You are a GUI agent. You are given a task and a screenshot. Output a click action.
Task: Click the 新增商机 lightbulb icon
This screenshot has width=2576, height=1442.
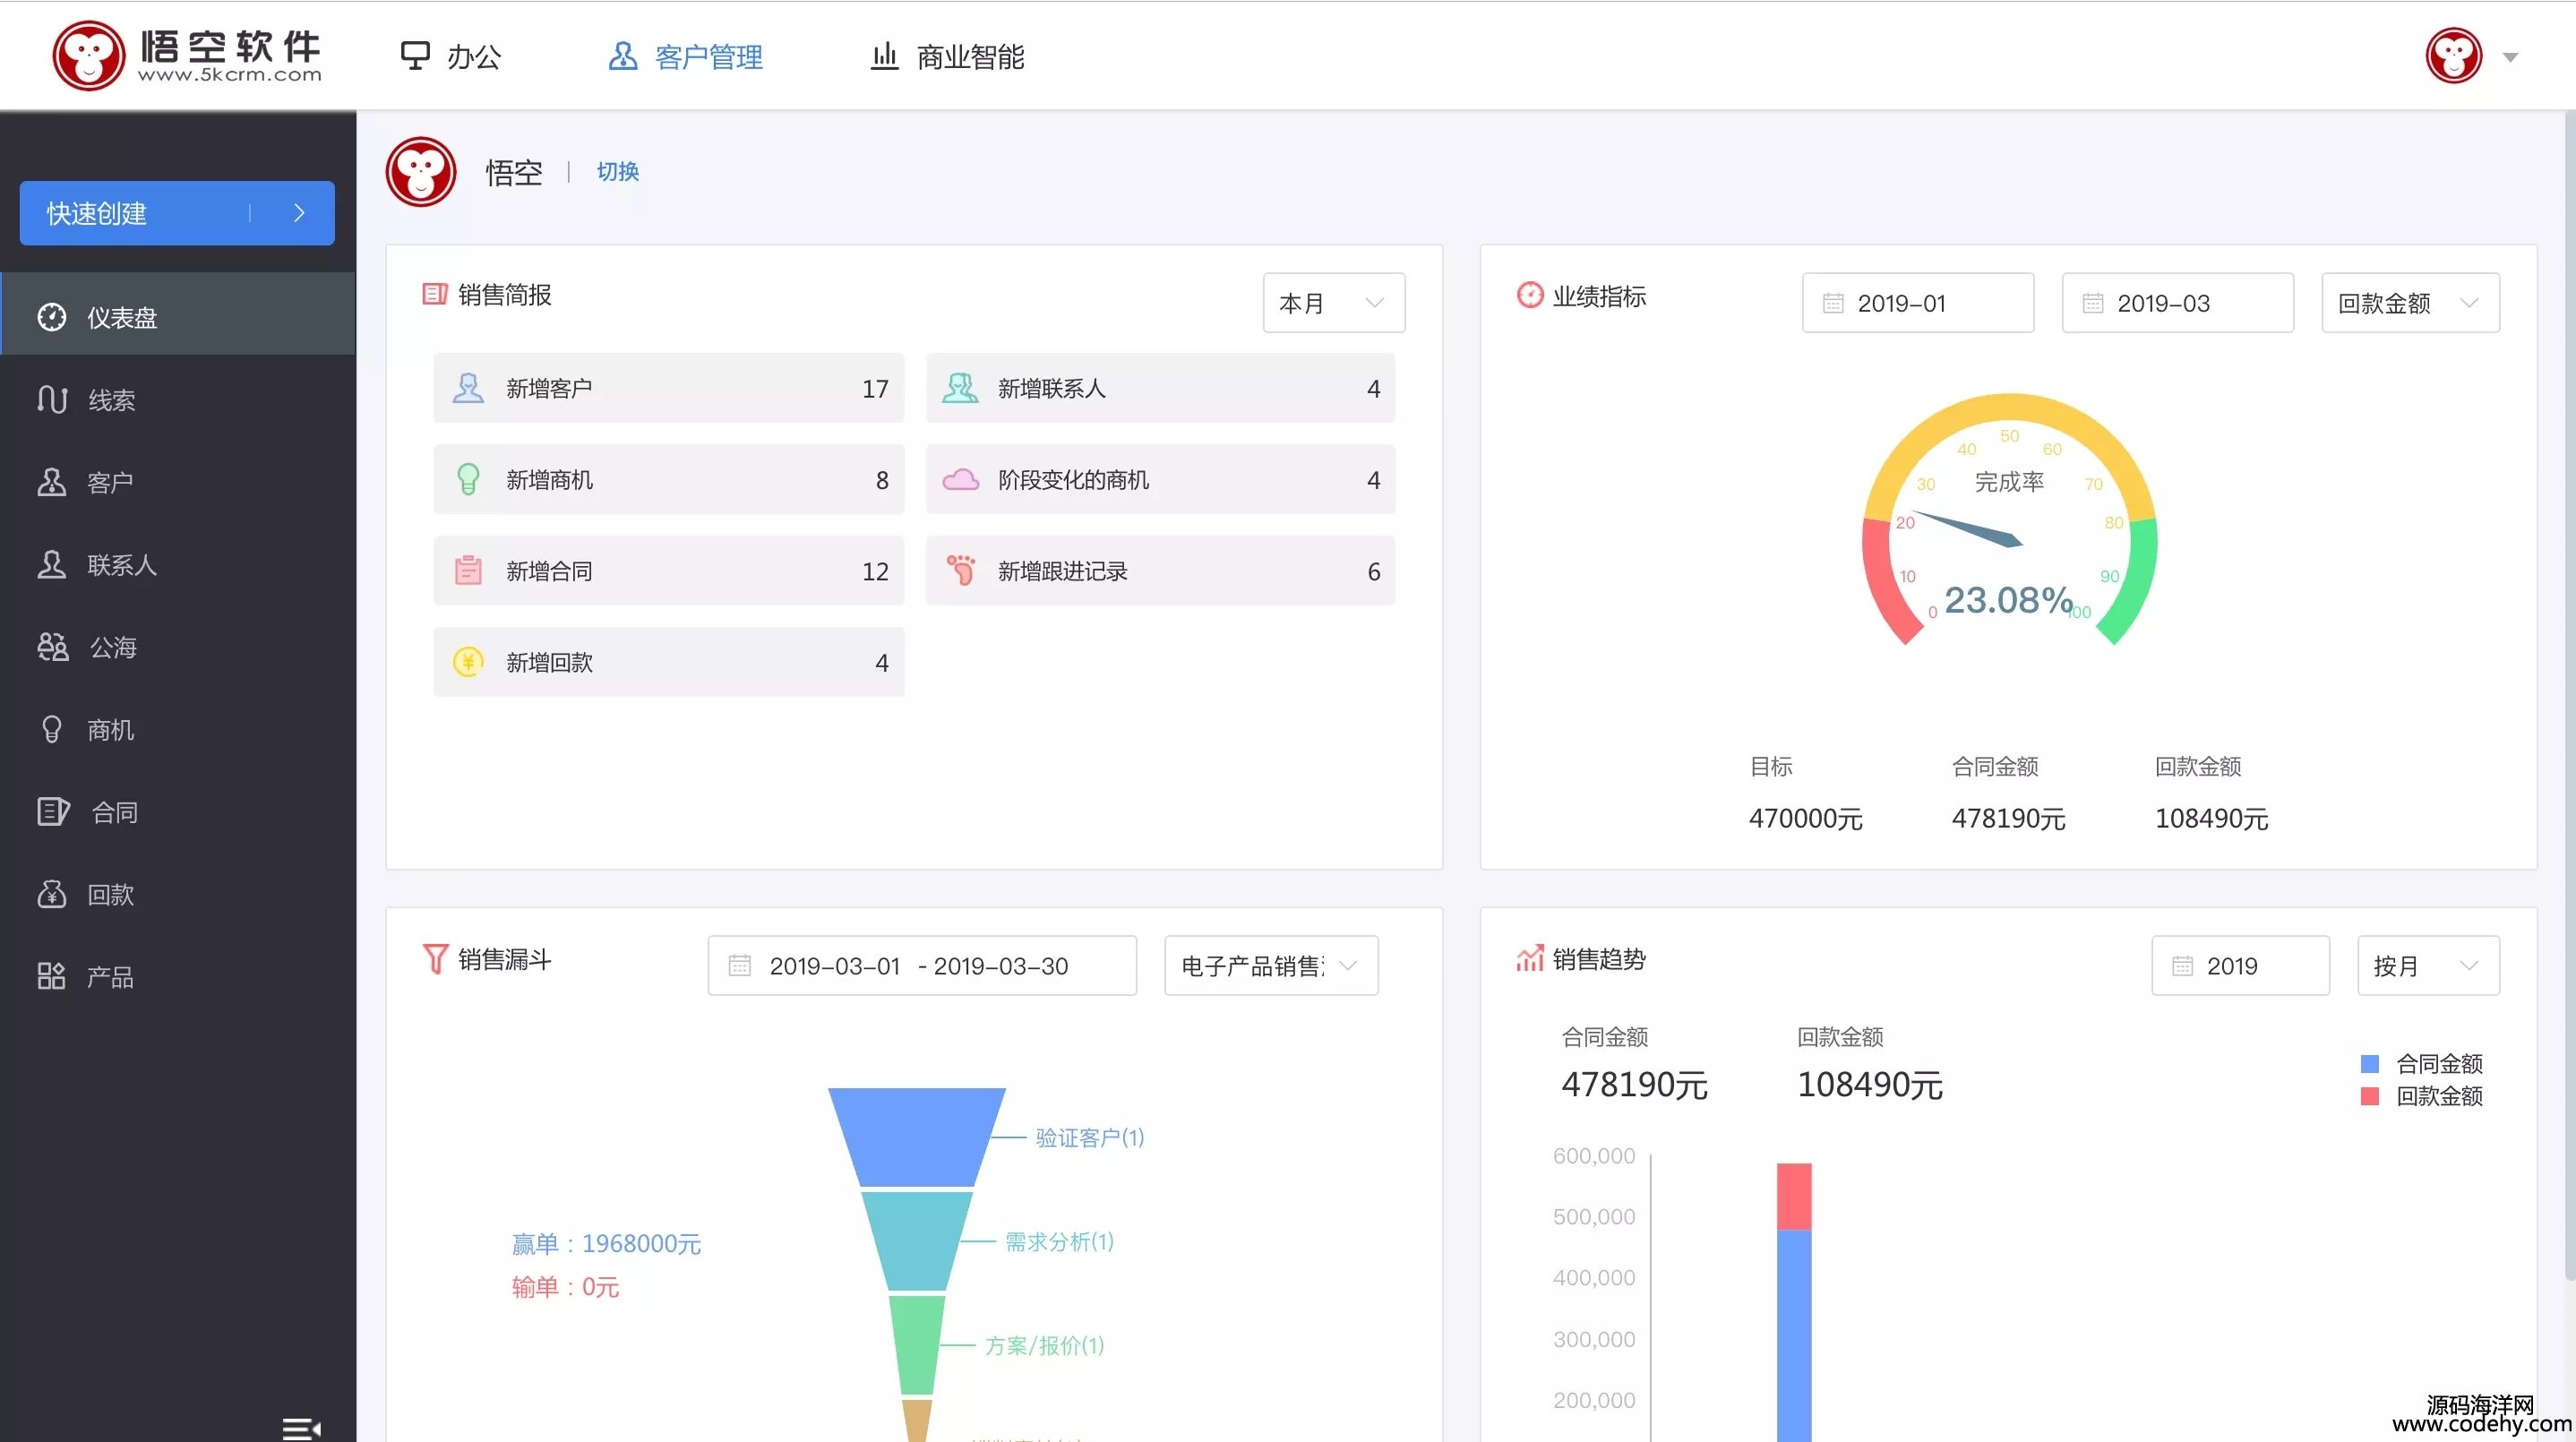(x=468, y=480)
